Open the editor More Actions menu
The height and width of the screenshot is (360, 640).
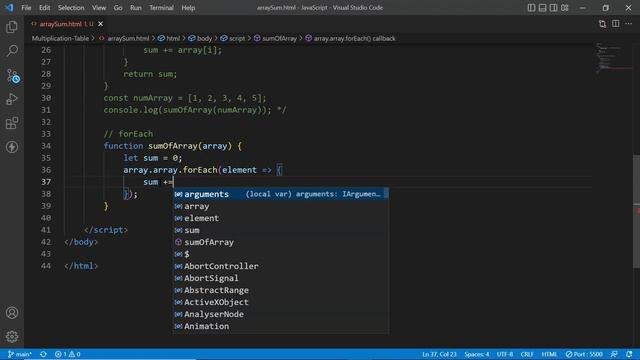pyautogui.click(x=629, y=24)
